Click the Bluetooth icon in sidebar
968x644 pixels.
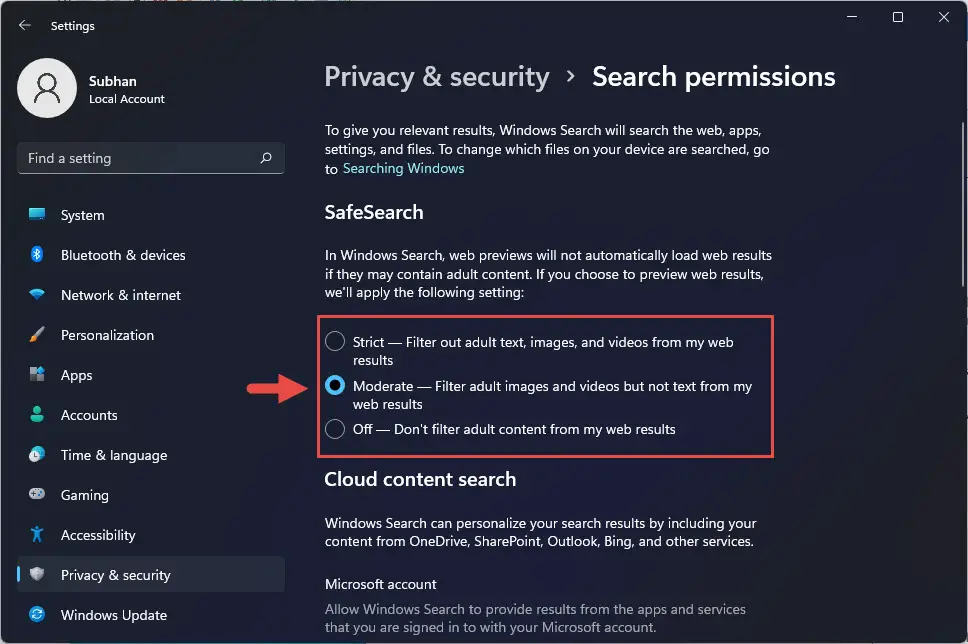(x=37, y=254)
